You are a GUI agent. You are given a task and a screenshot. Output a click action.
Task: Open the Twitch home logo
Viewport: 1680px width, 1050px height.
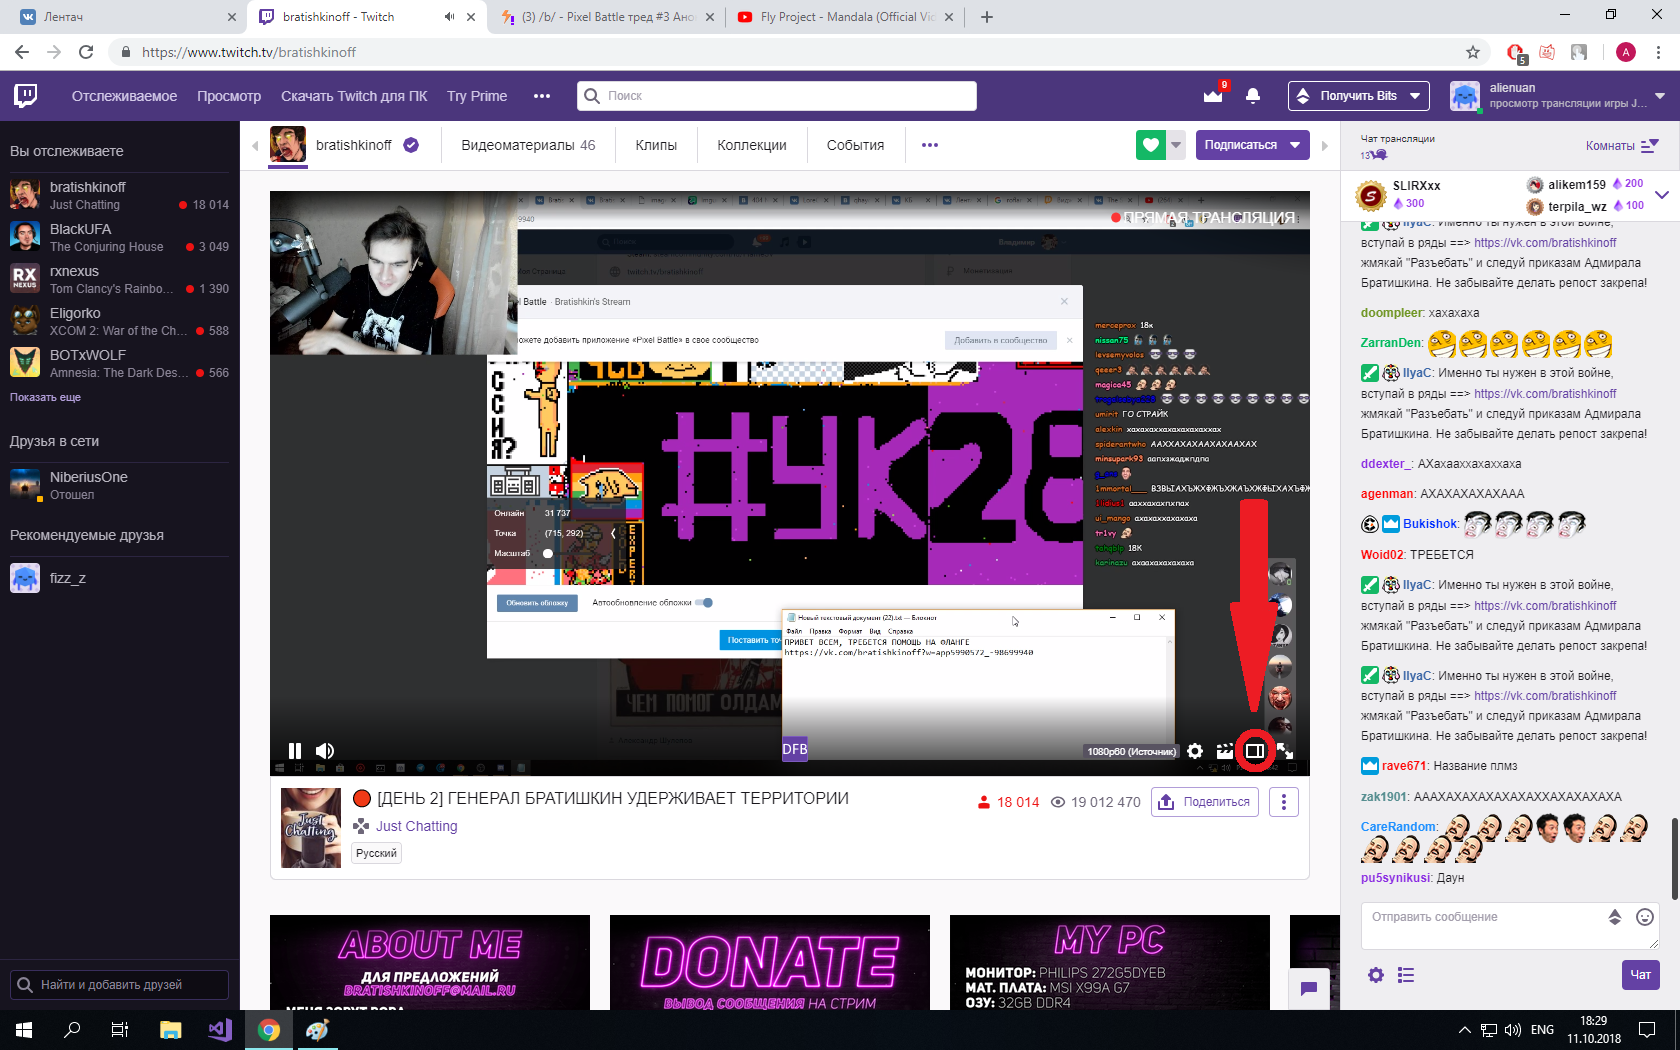point(26,96)
